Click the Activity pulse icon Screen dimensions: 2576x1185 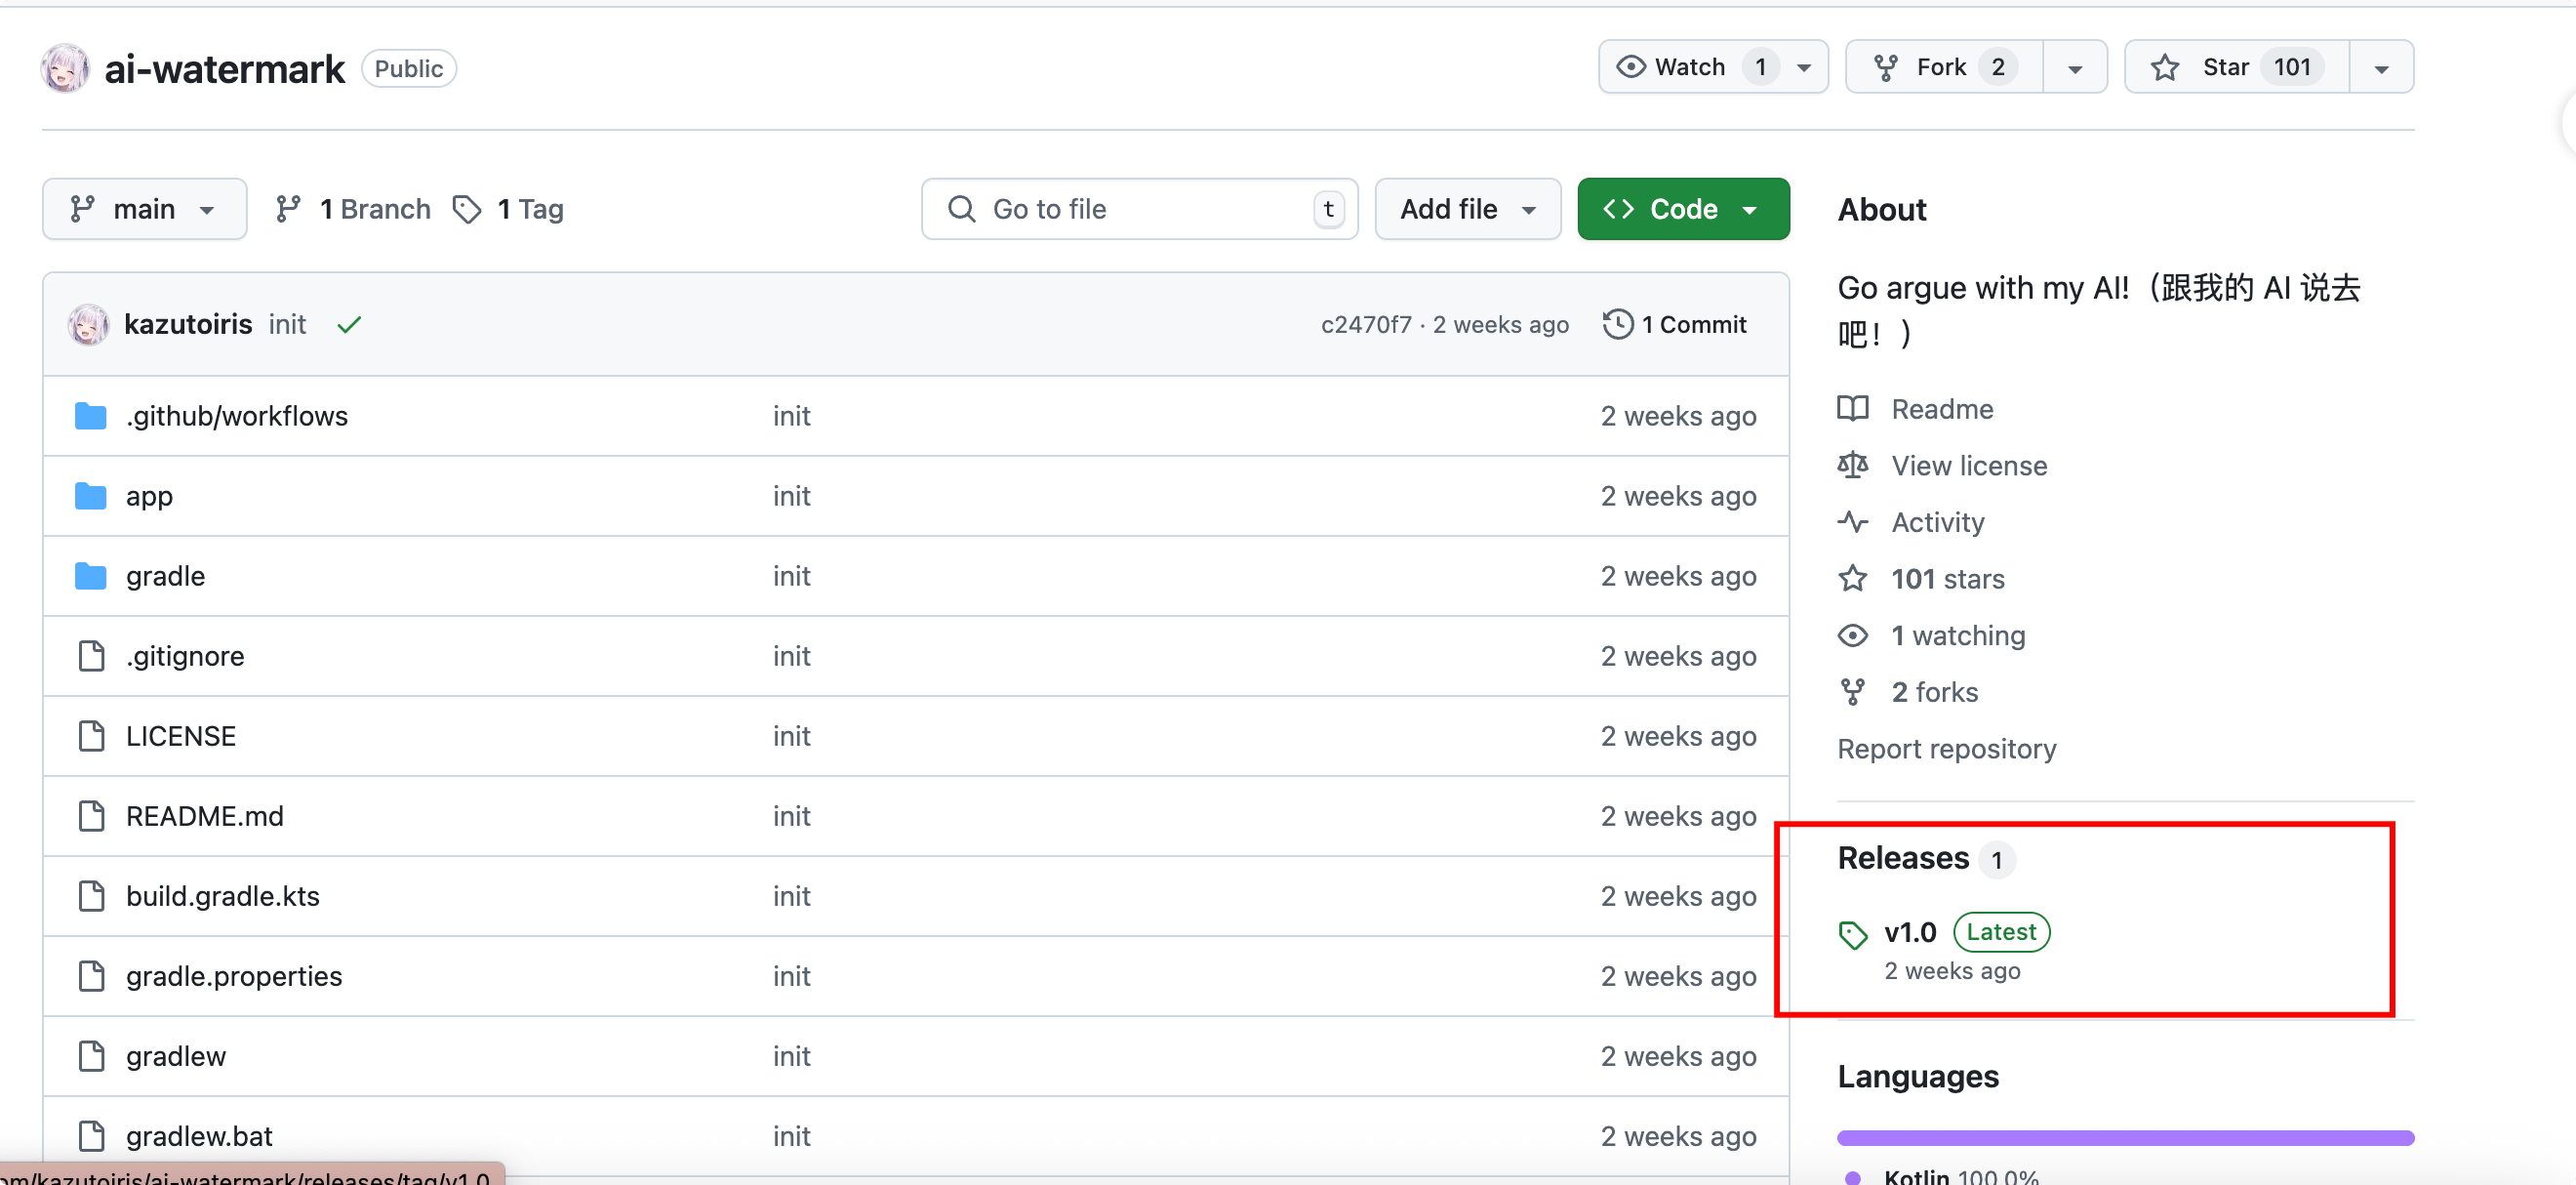point(1852,522)
